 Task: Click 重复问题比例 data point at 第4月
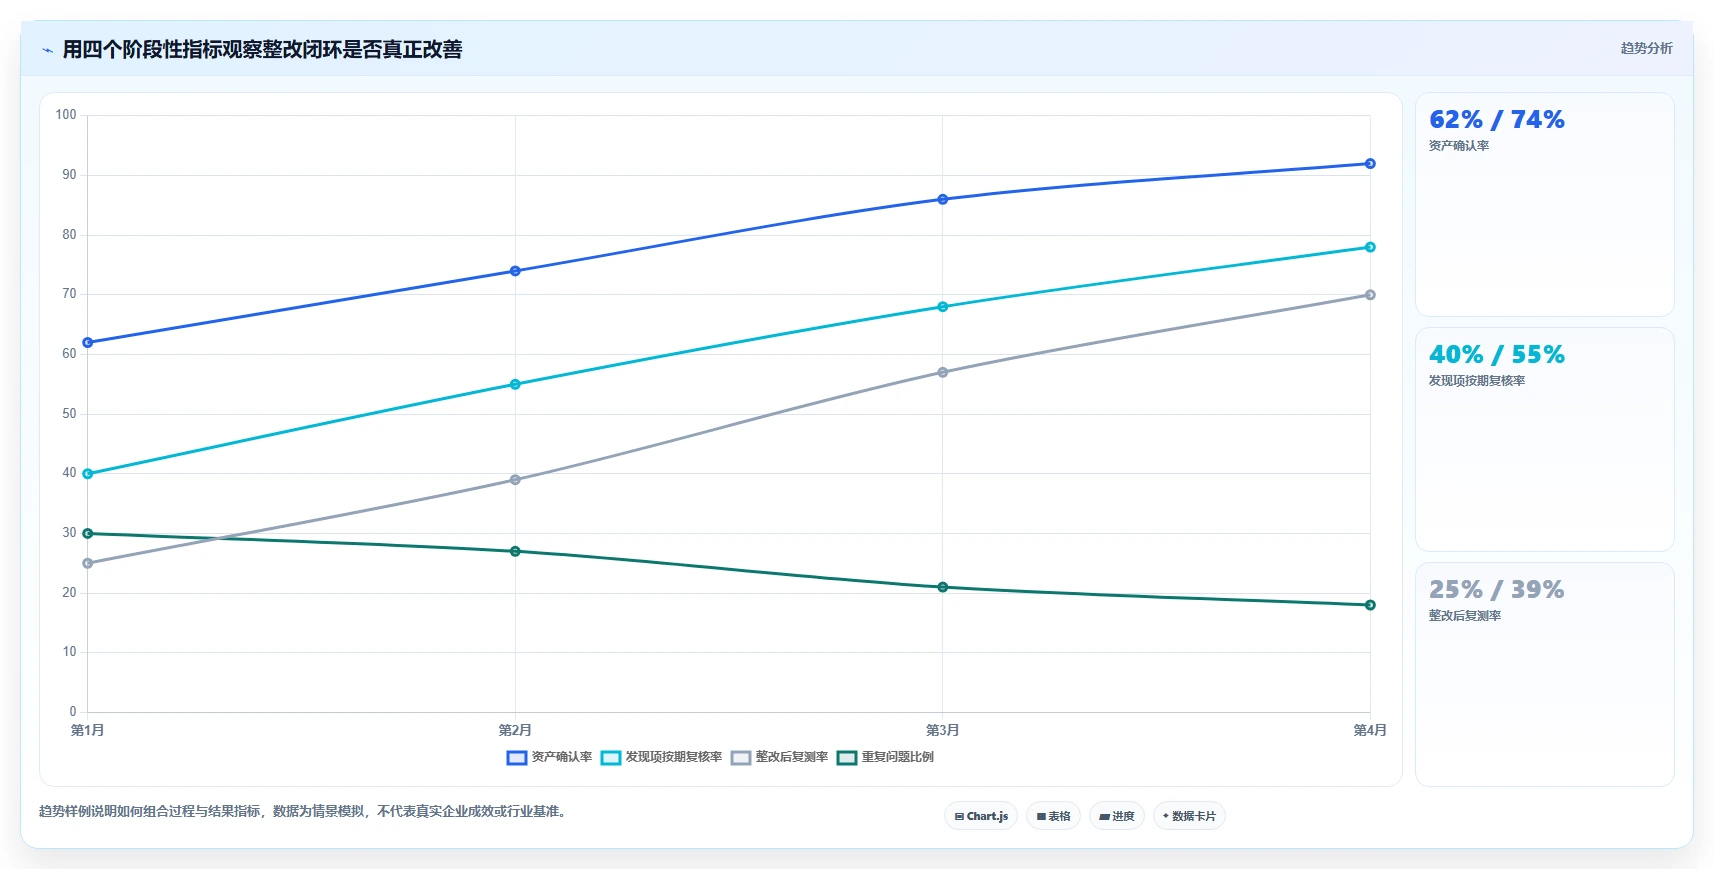click(1370, 605)
